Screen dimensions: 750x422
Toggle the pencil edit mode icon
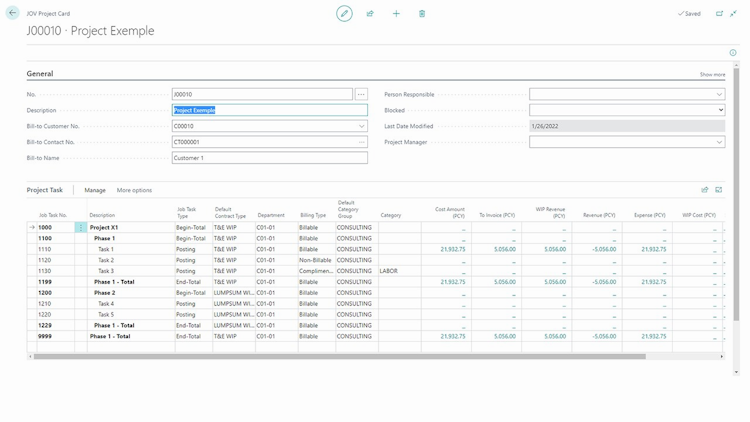[344, 13]
